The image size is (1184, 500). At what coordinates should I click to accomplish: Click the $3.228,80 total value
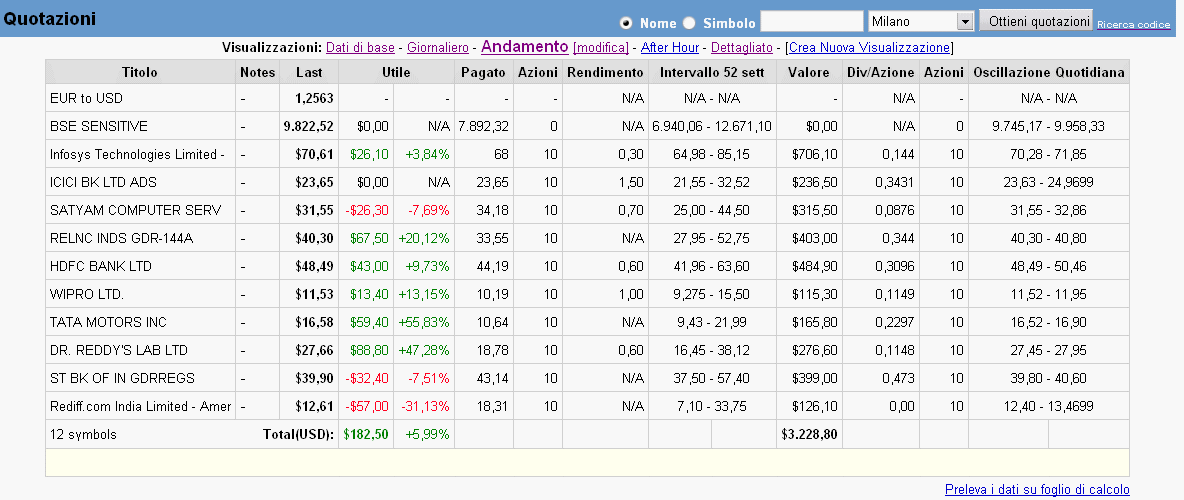point(809,434)
